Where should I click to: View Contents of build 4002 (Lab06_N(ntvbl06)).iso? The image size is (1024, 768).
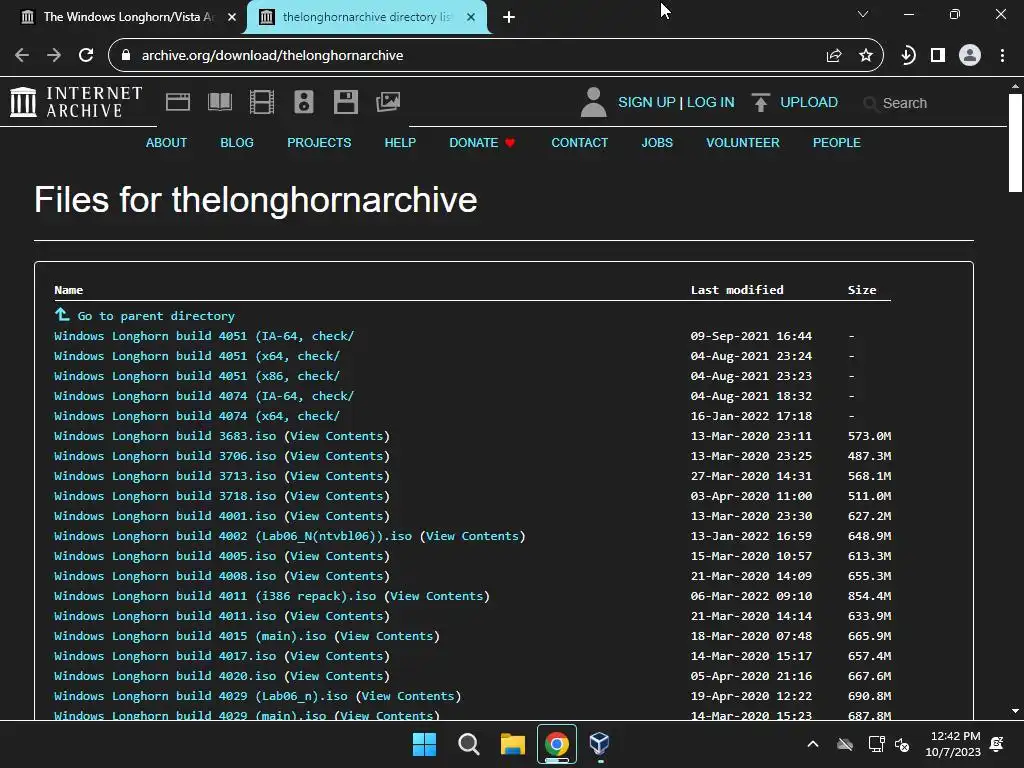[472, 536]
